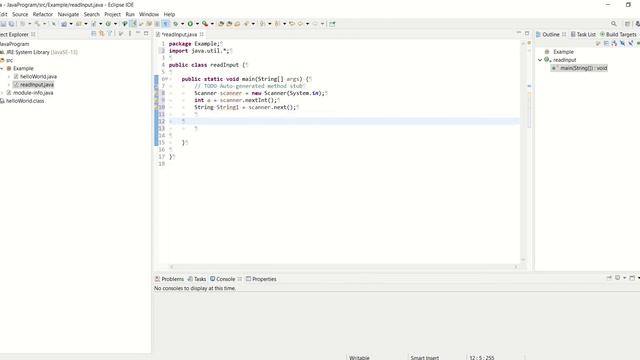Toggle Link with Editor in Project Explorer
This screenshot has width=640, height=360.
pyautogui.click(x=102, y=33)
